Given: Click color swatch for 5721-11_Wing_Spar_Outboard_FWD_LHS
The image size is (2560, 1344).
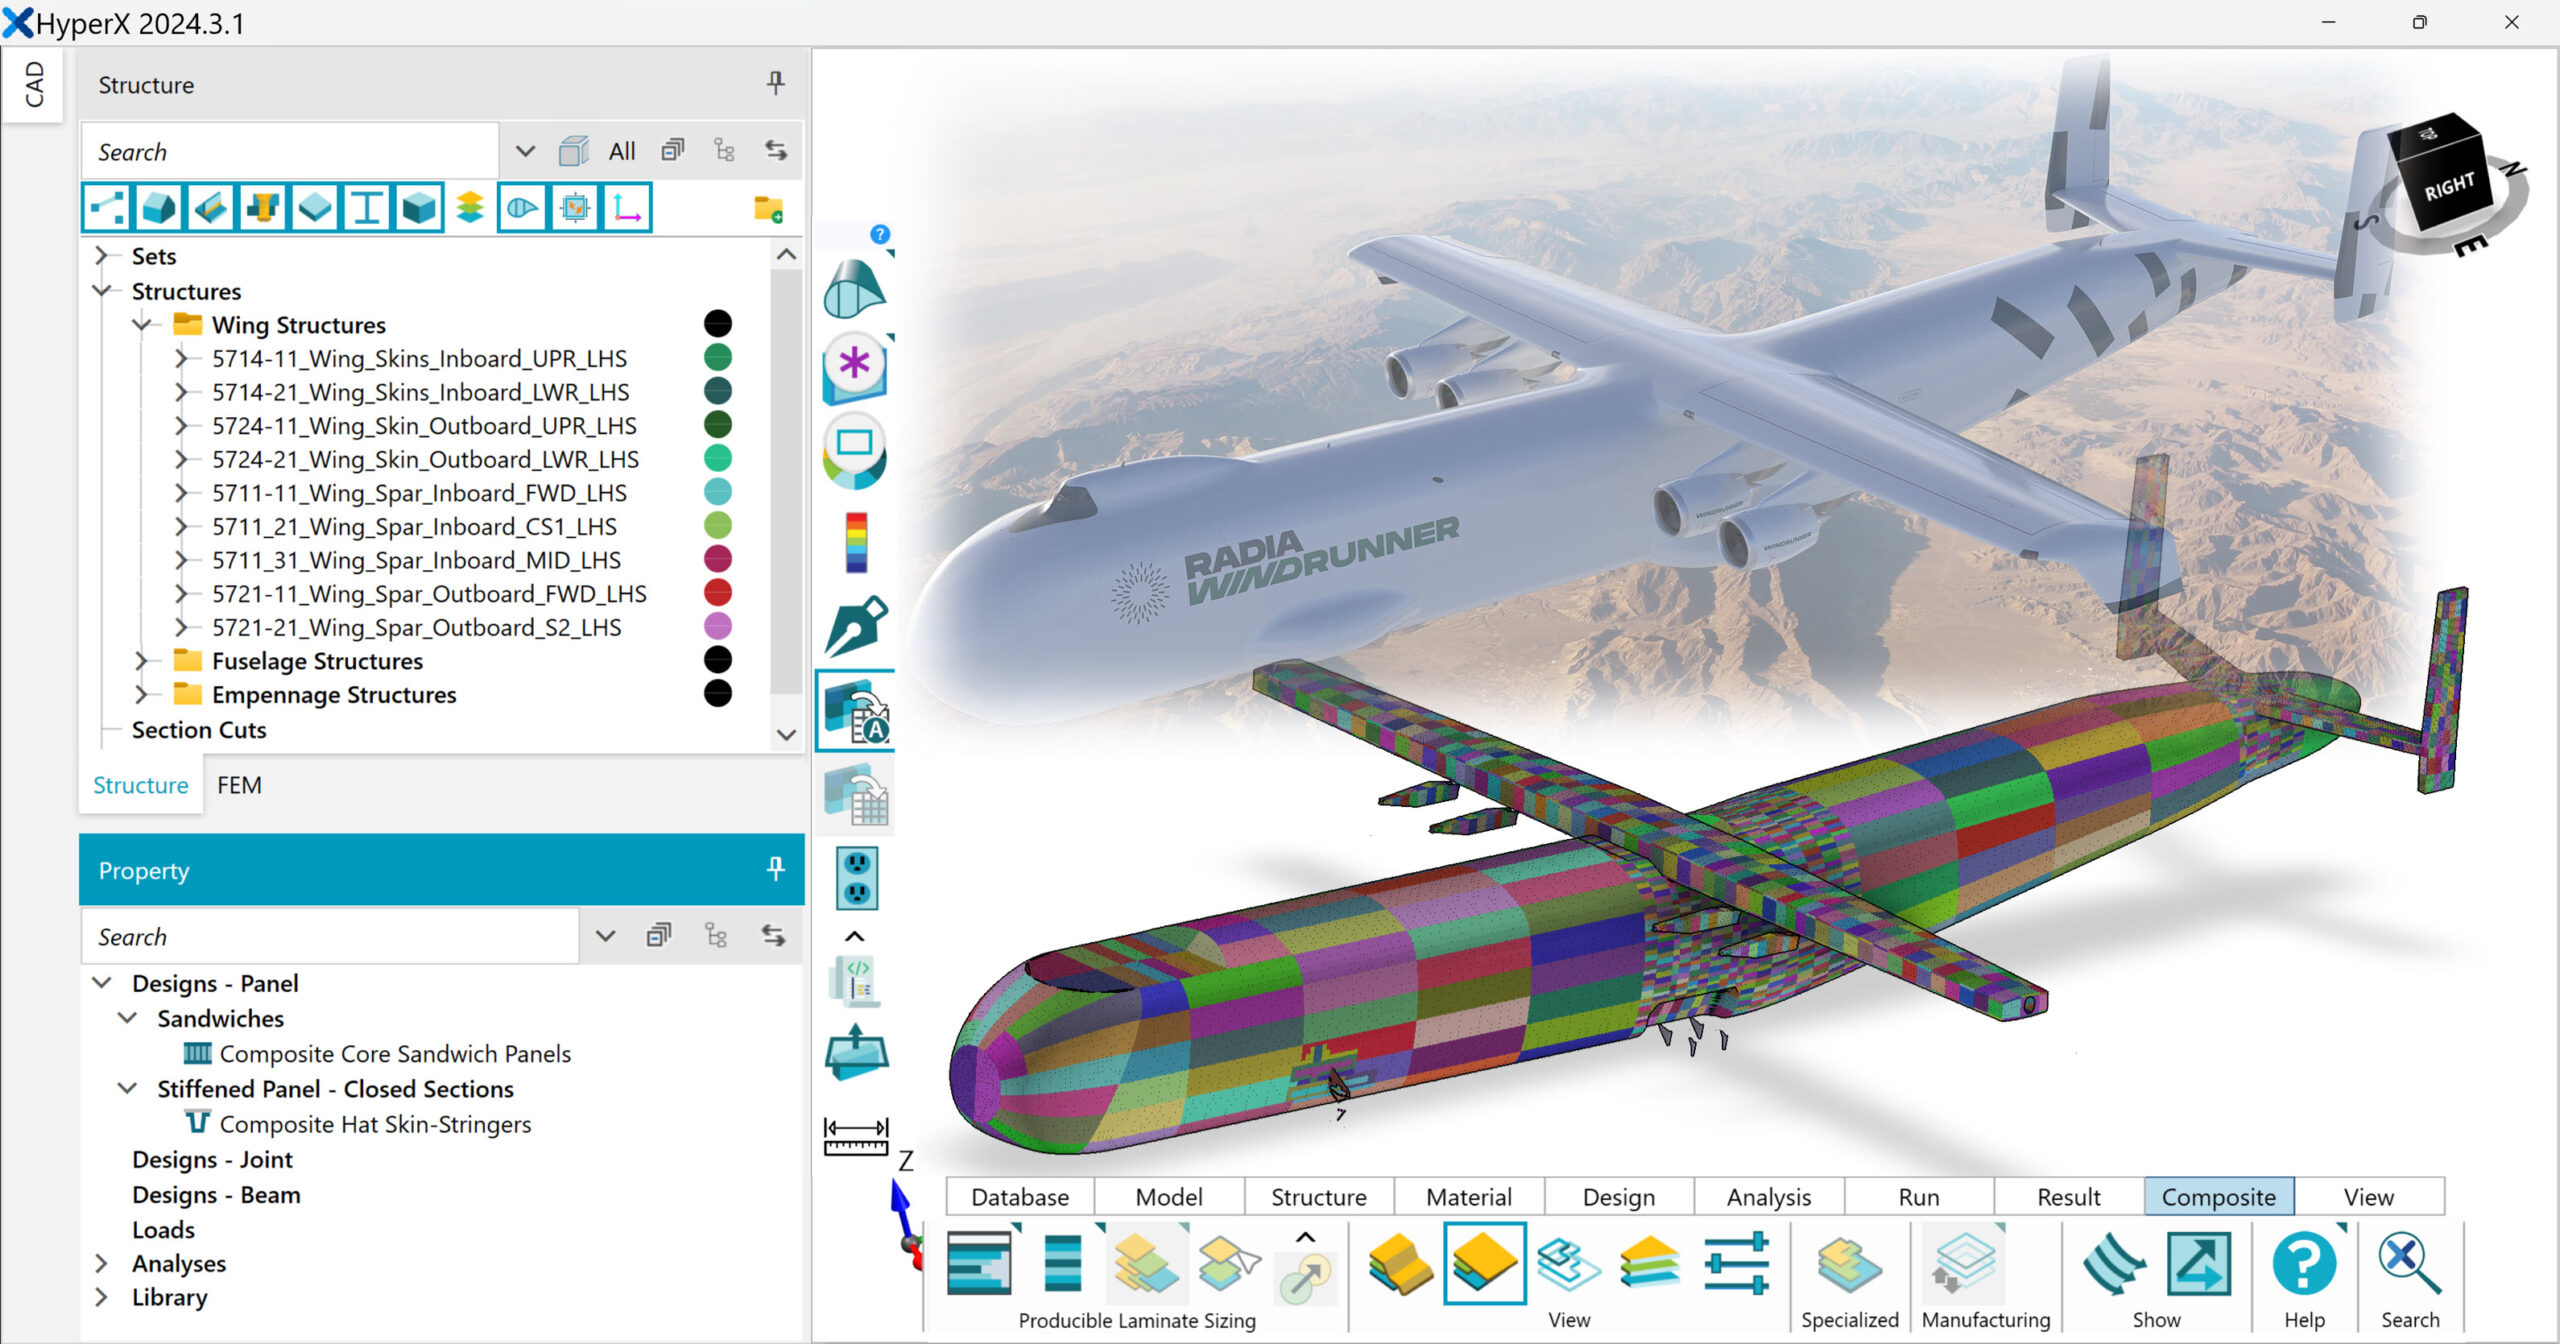Looking at the screenshot, I should [x=717, y=593].
